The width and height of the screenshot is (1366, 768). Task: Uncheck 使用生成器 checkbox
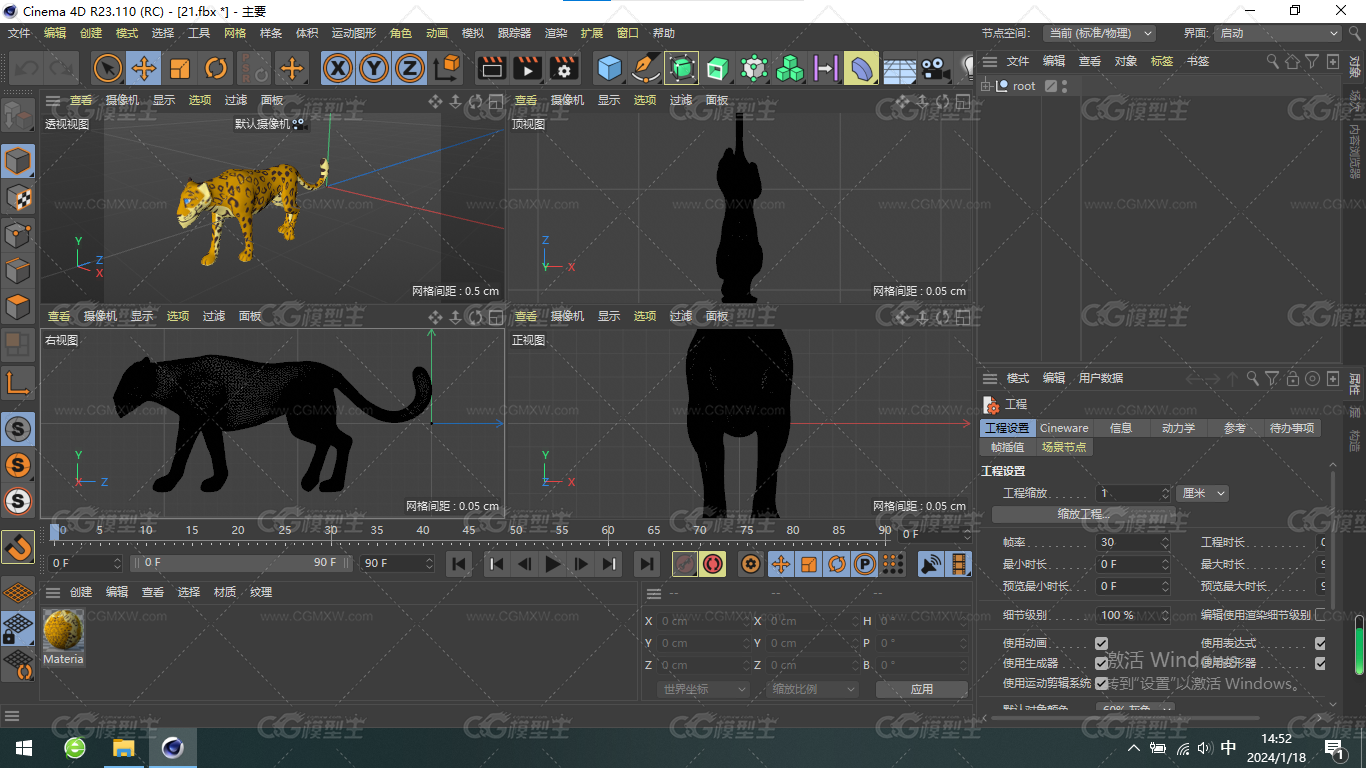point(1101,663)
